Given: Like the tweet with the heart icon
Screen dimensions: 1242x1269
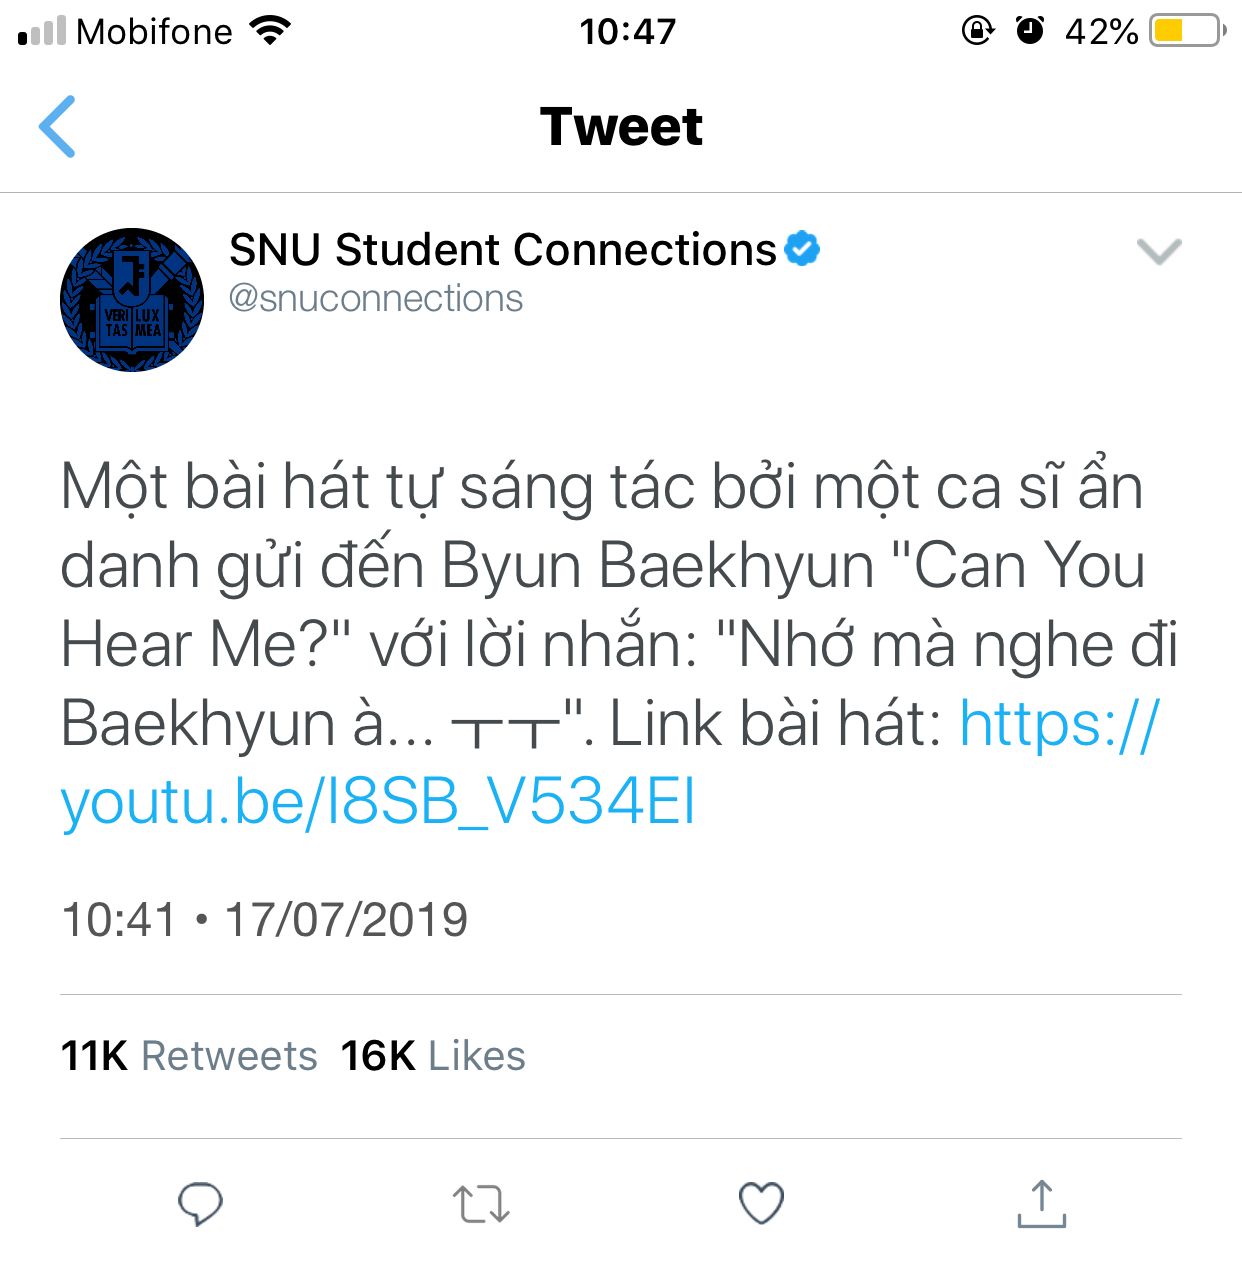Looking at the screenshot, I should coord(761,1203).
